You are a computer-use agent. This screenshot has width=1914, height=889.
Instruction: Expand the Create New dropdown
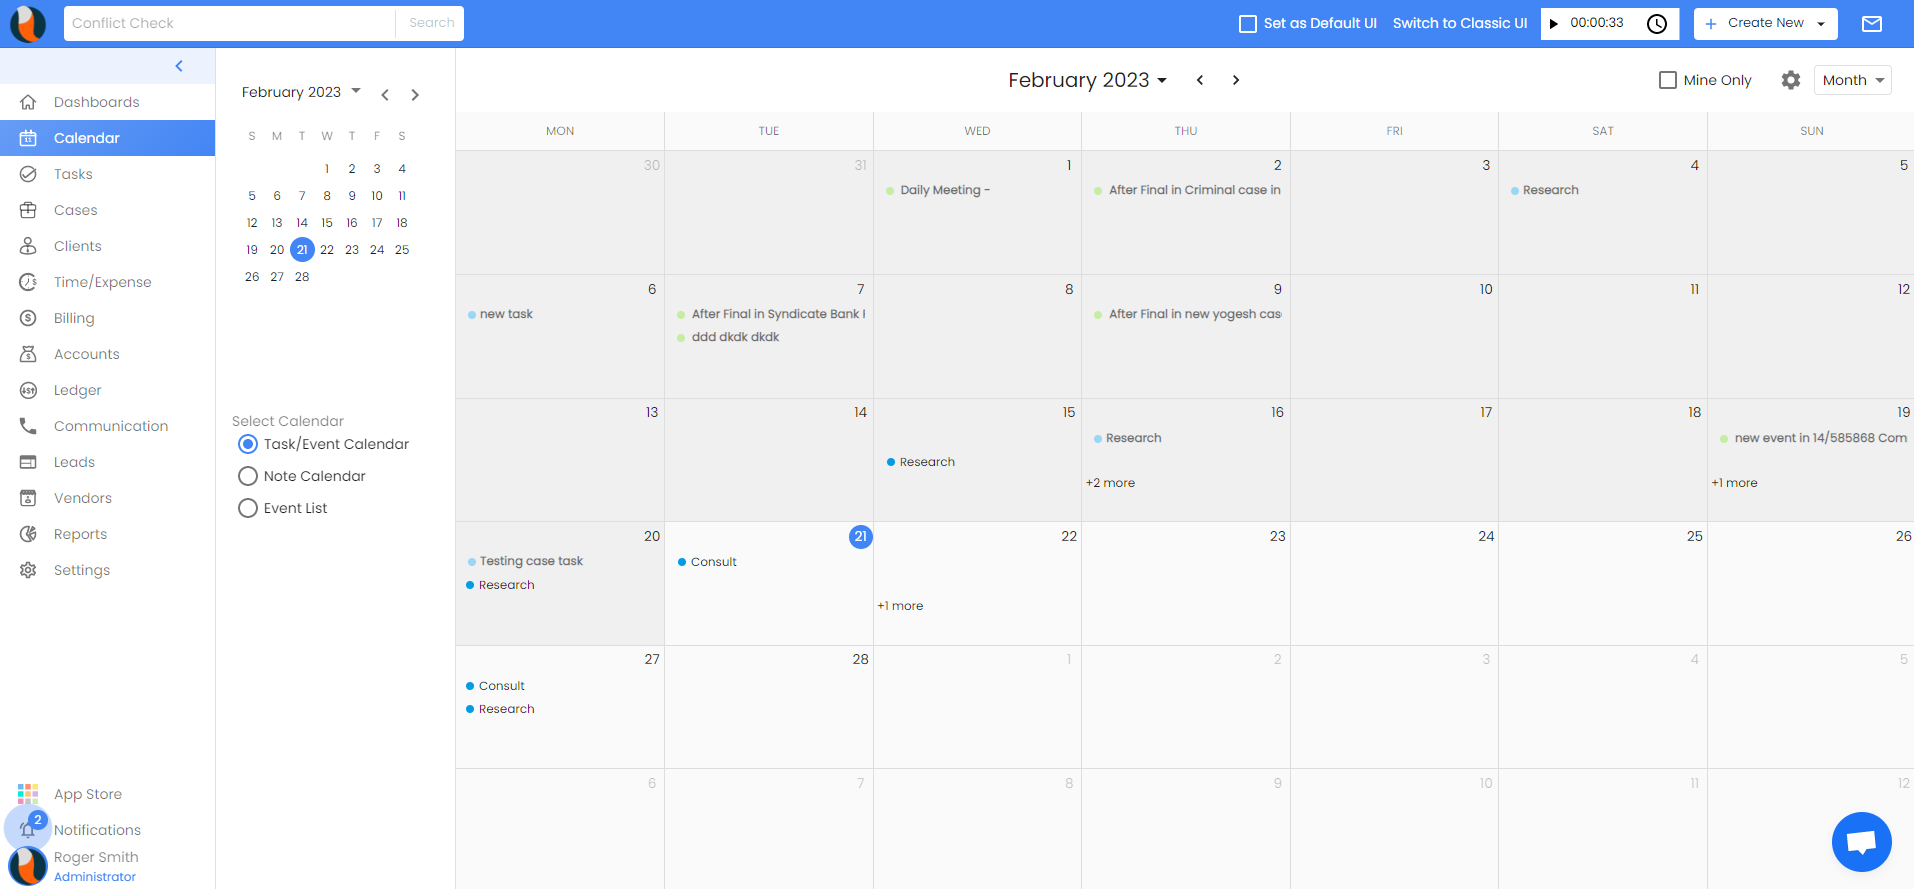click(1821, 24)
